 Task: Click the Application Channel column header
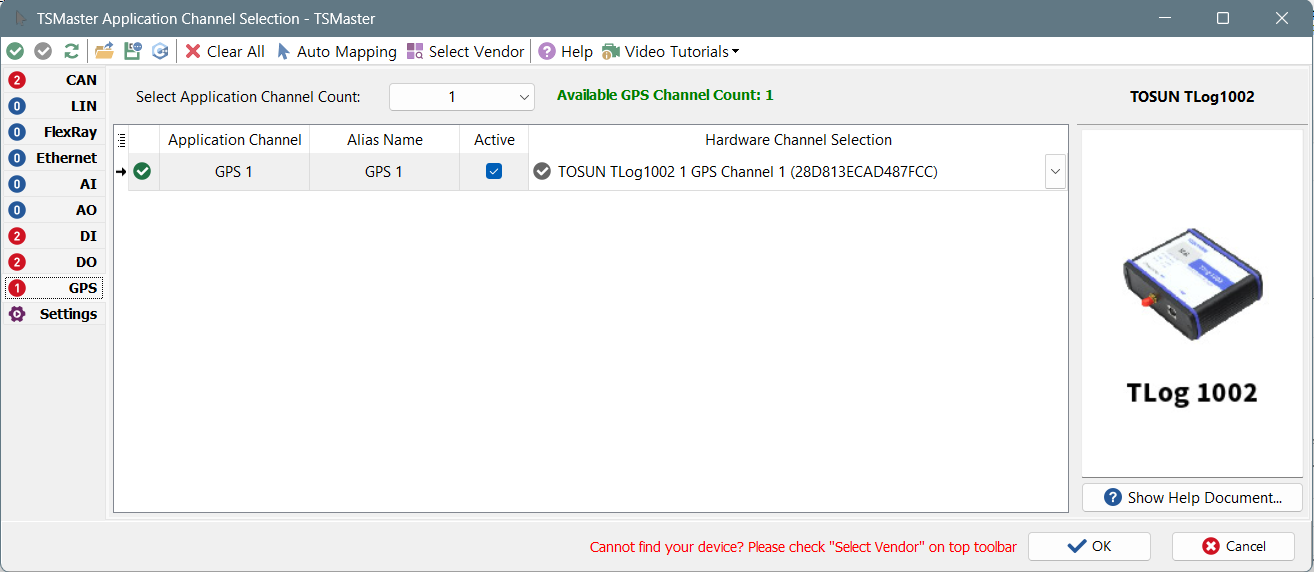click(234, 140)
